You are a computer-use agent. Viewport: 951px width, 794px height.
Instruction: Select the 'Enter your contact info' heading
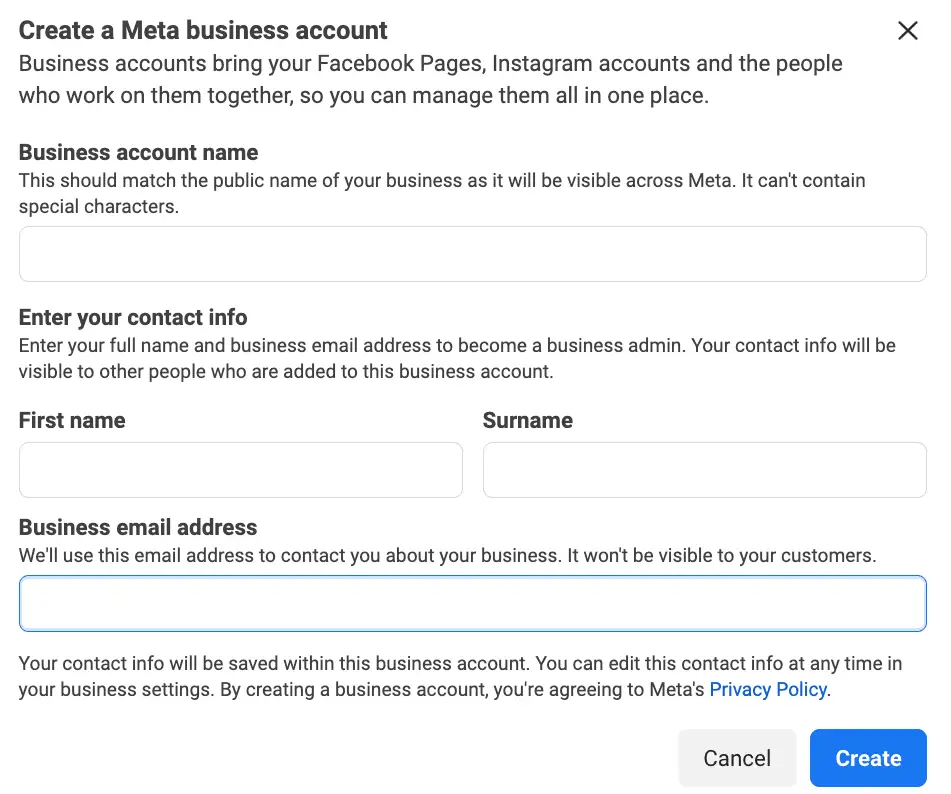tap(133, 318)
